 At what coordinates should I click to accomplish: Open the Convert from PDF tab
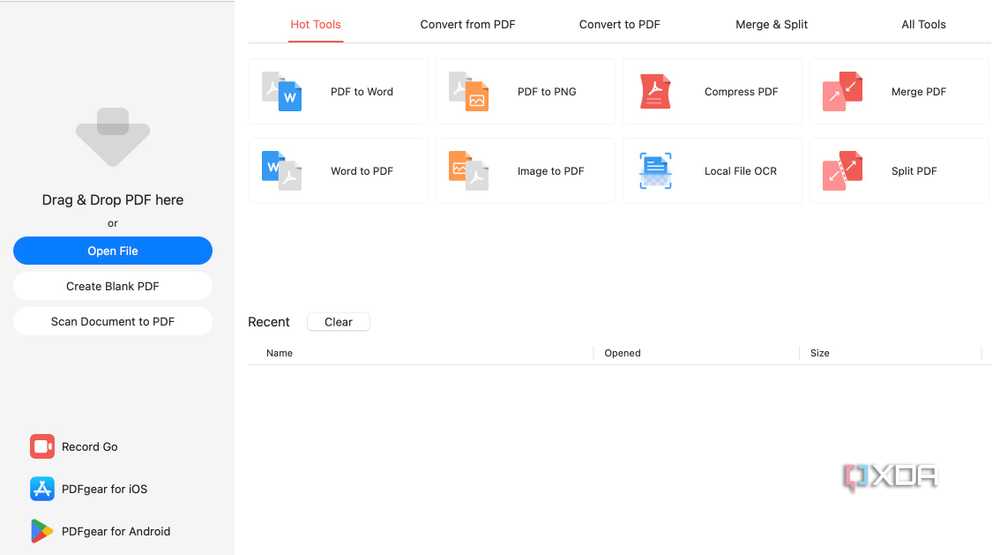[x=467, y=24]
